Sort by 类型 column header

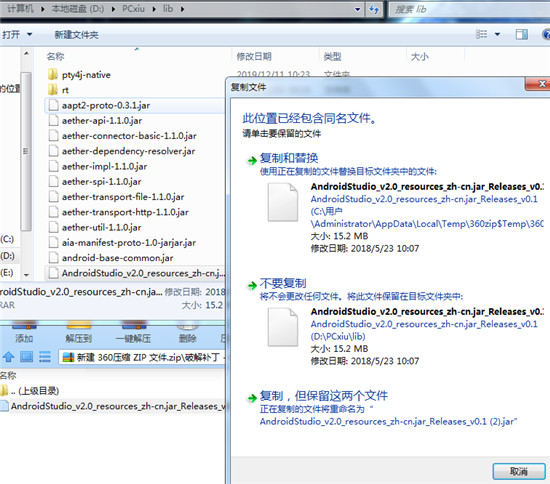tap(332, 56)
